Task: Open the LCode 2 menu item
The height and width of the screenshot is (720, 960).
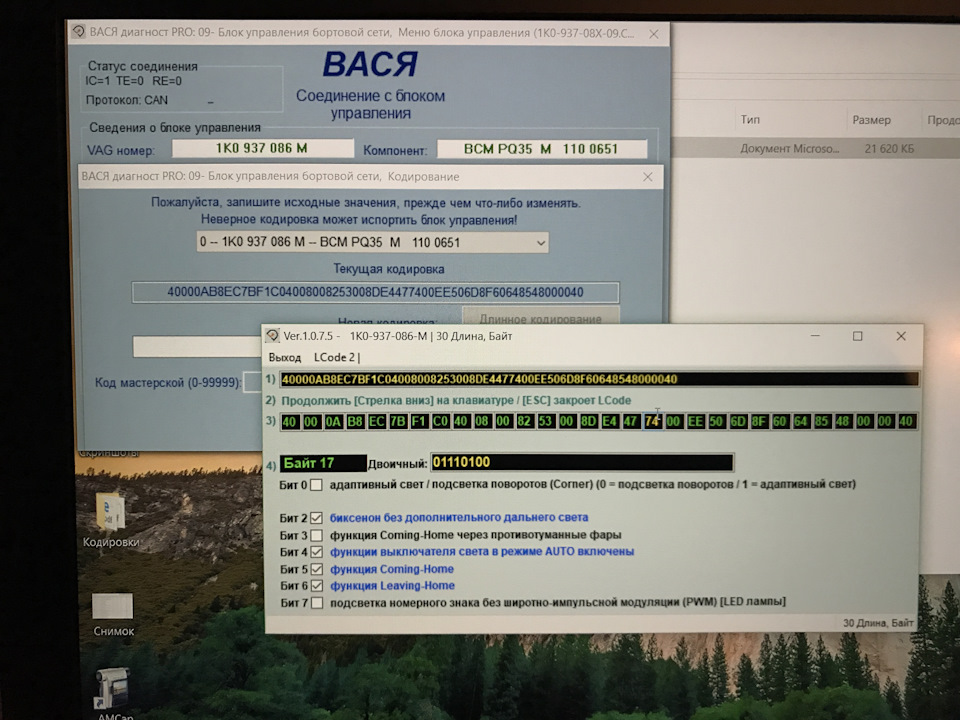Action: click(334, 358)
